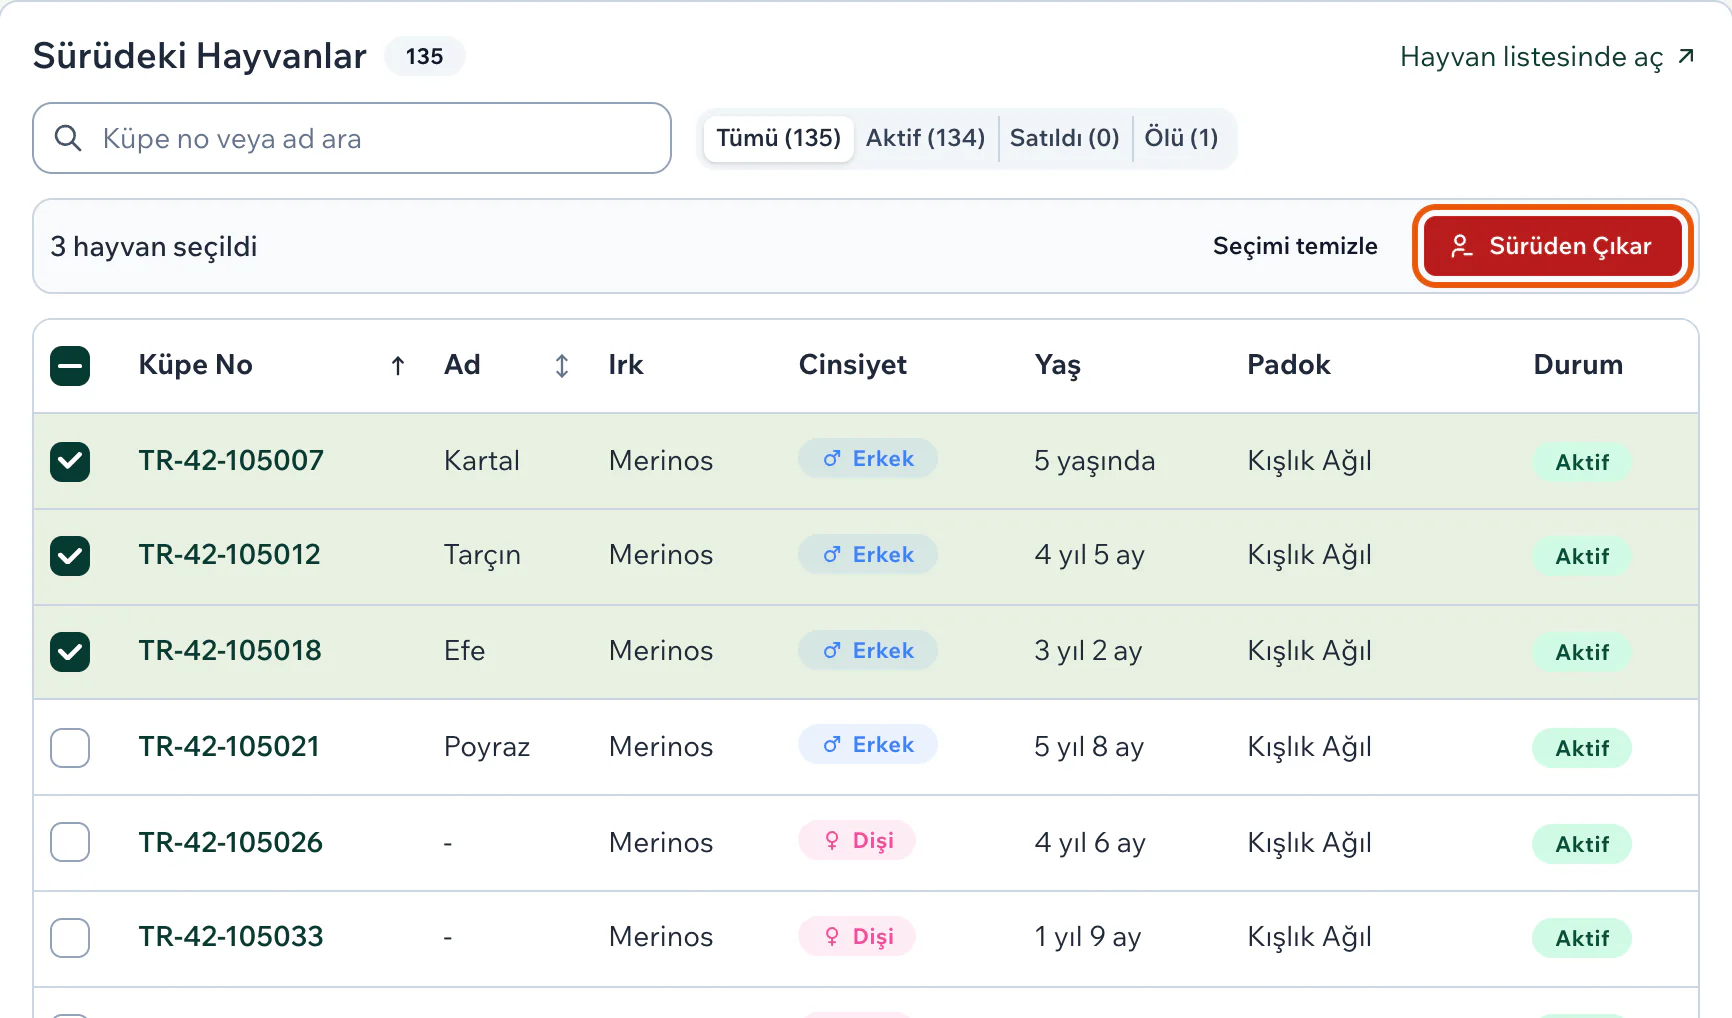
Task: Click the Aktif status in Poyraz row
Action: tap(1582, 748)
